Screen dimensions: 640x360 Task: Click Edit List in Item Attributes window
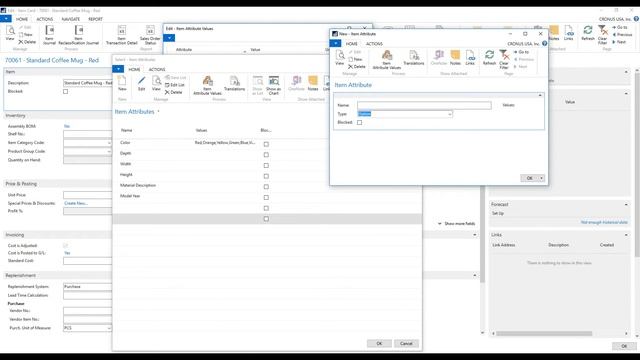(175, 85)
